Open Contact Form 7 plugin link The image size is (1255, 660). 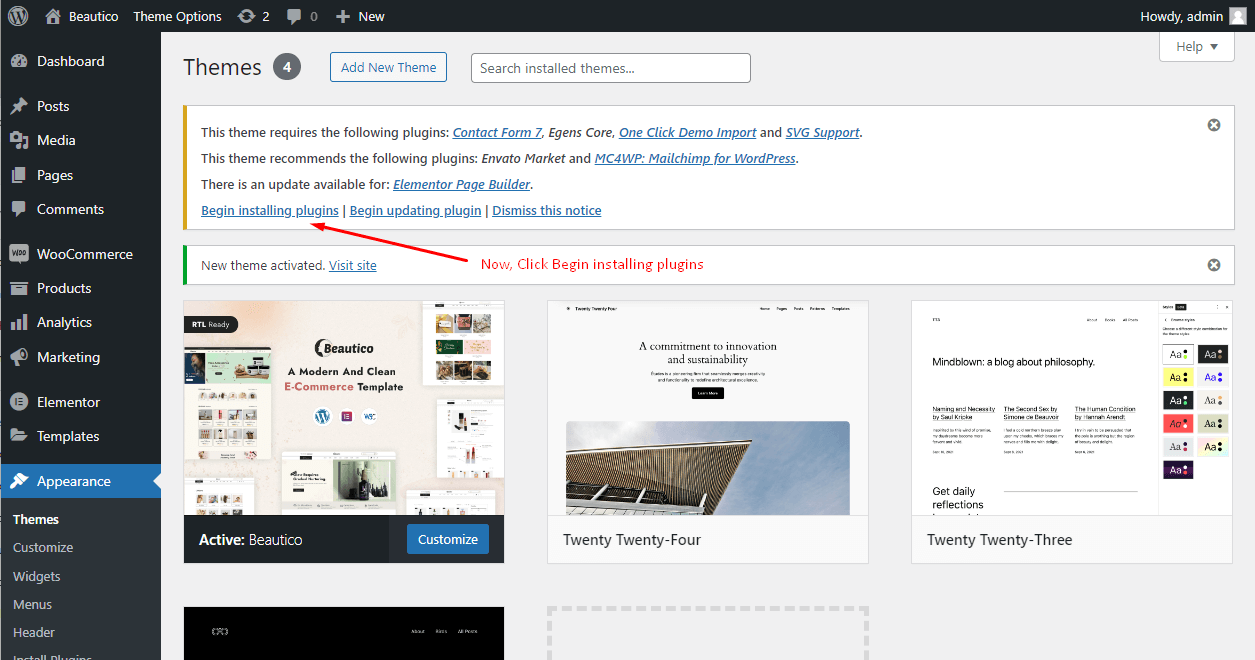coord(497,132)
